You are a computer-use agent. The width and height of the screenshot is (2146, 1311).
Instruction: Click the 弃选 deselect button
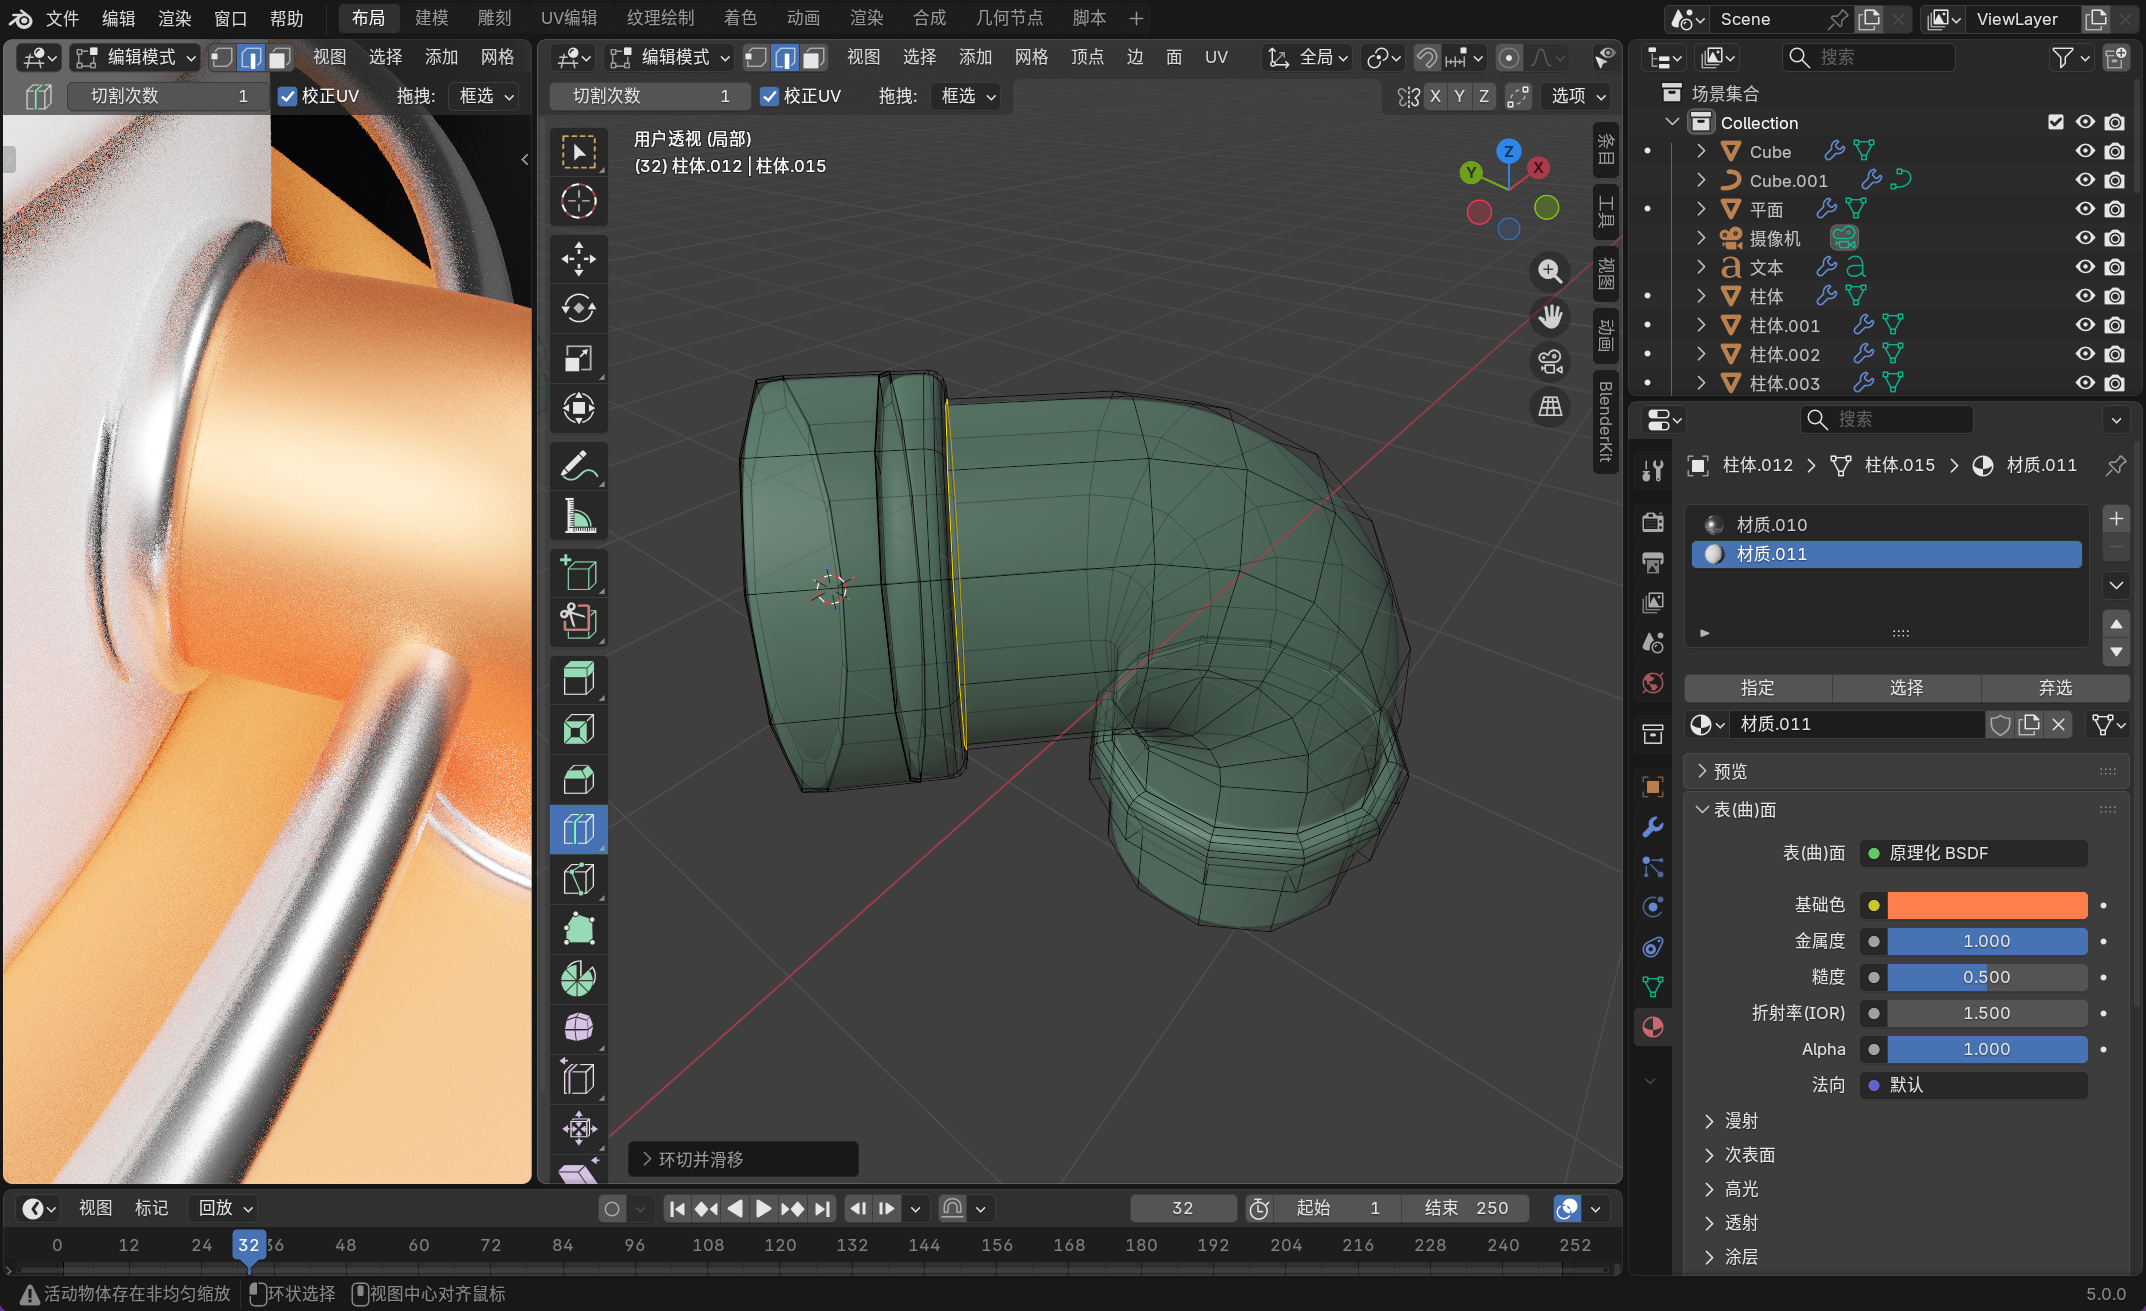click(x=2055, y=688)
